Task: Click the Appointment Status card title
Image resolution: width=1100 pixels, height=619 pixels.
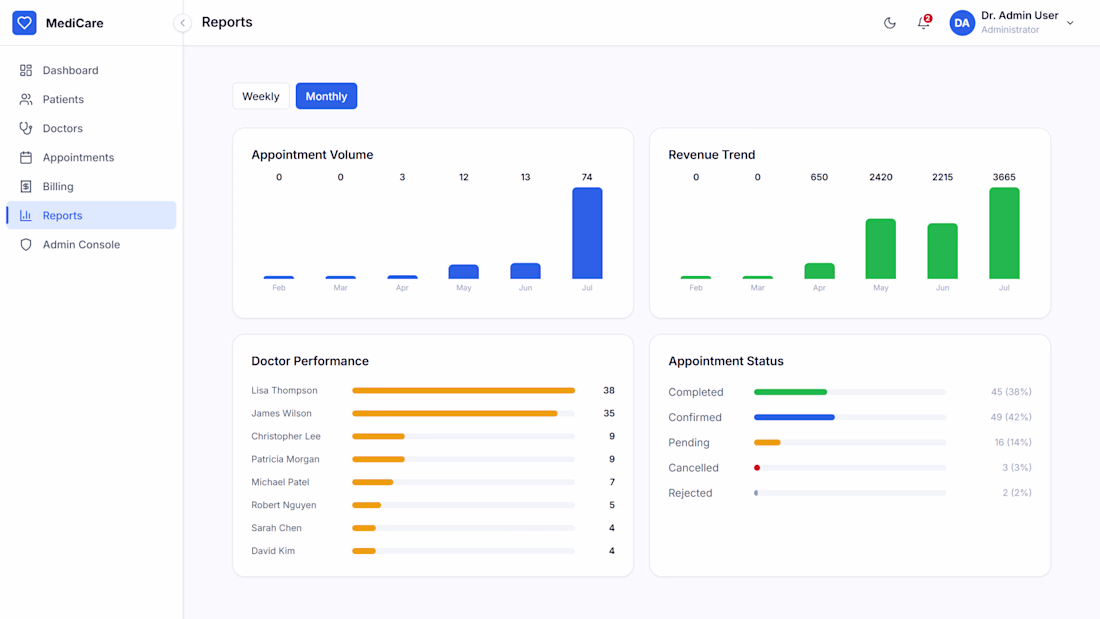Action: [x=725, y=361]
